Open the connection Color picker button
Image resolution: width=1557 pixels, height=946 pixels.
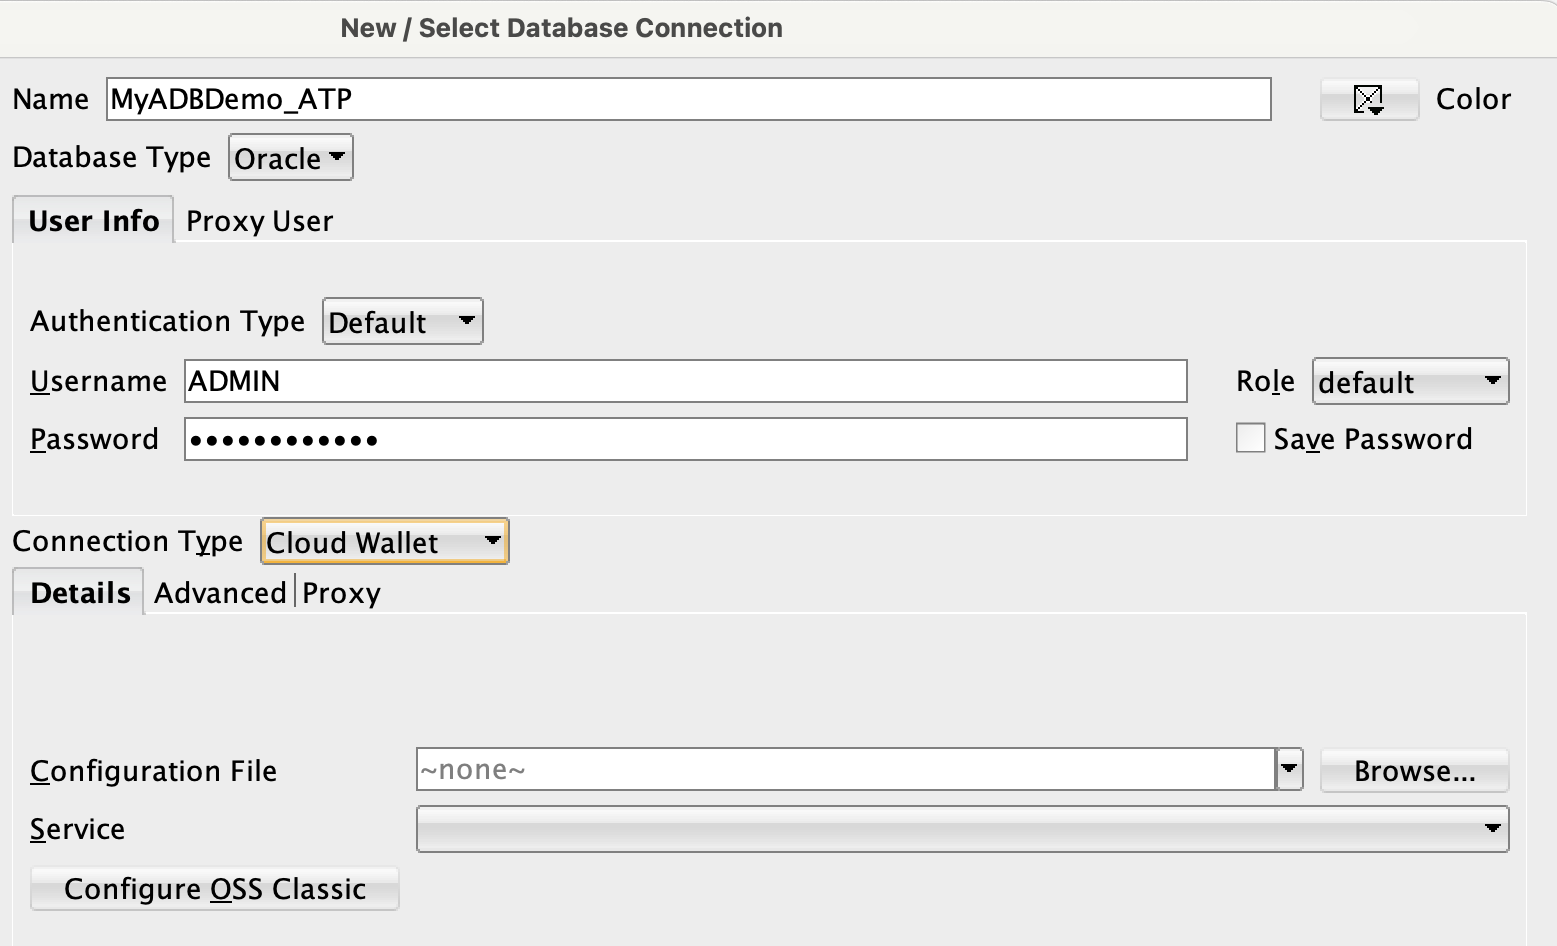pos(1369,99)
